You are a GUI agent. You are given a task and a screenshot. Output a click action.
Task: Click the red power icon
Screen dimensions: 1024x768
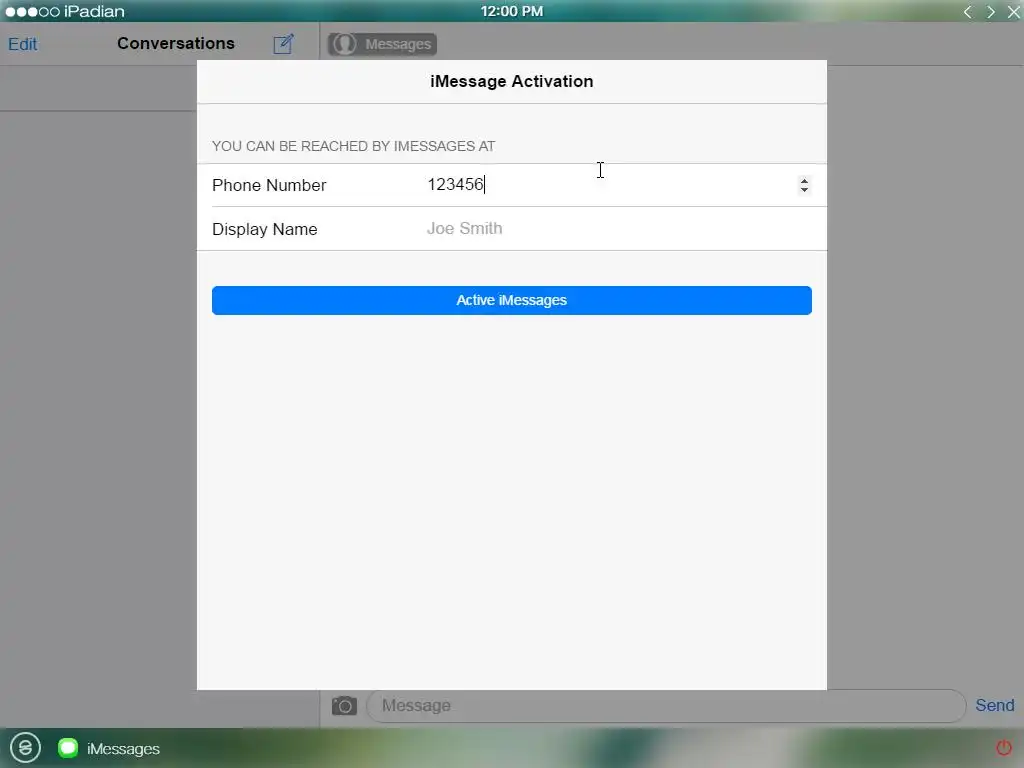pos(1004,747)
